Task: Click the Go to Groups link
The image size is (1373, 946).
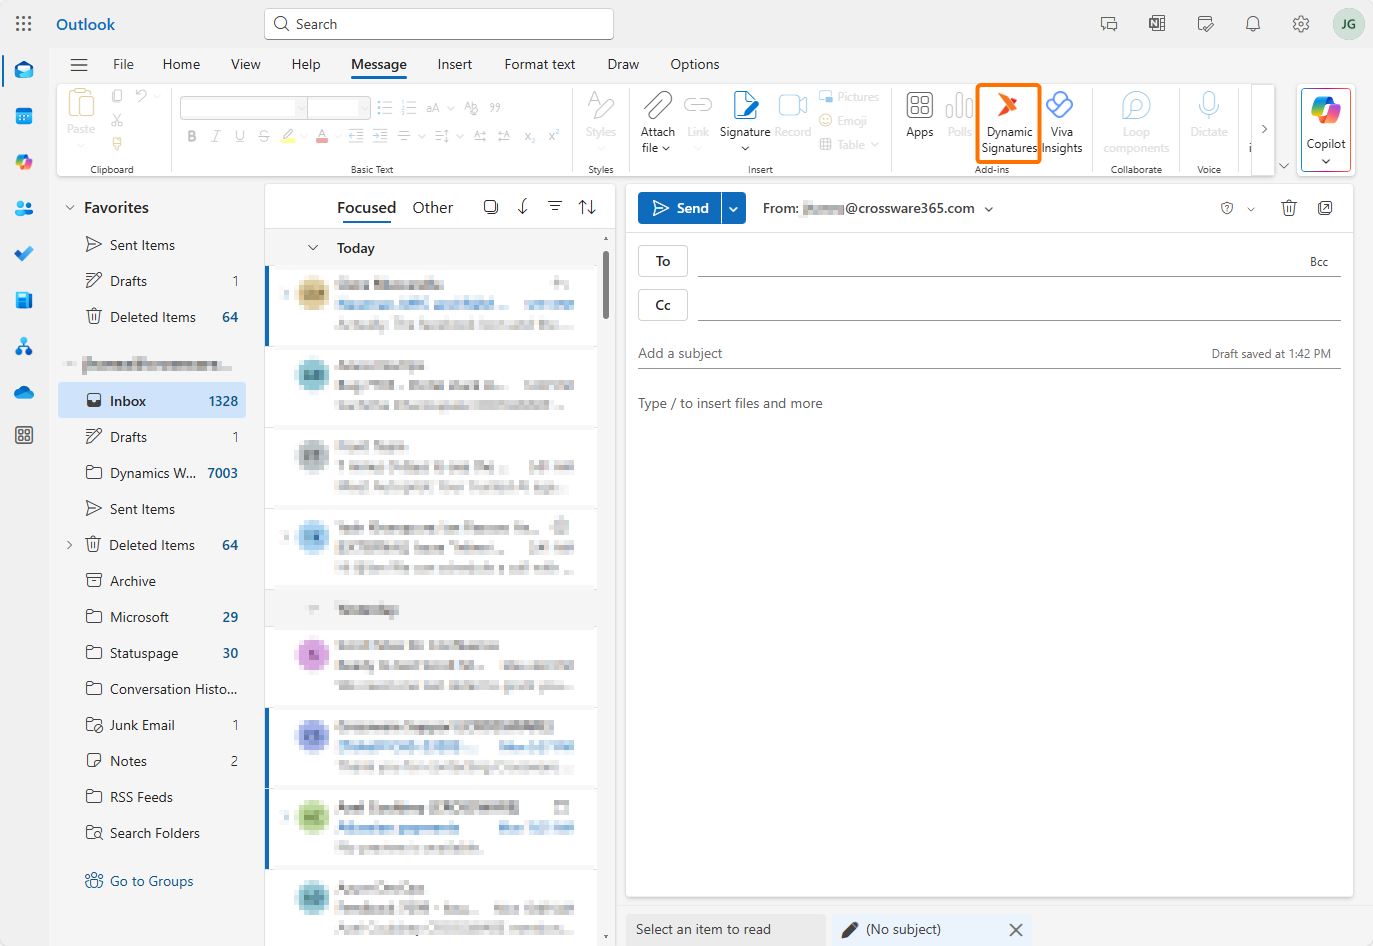Action: 151,881
